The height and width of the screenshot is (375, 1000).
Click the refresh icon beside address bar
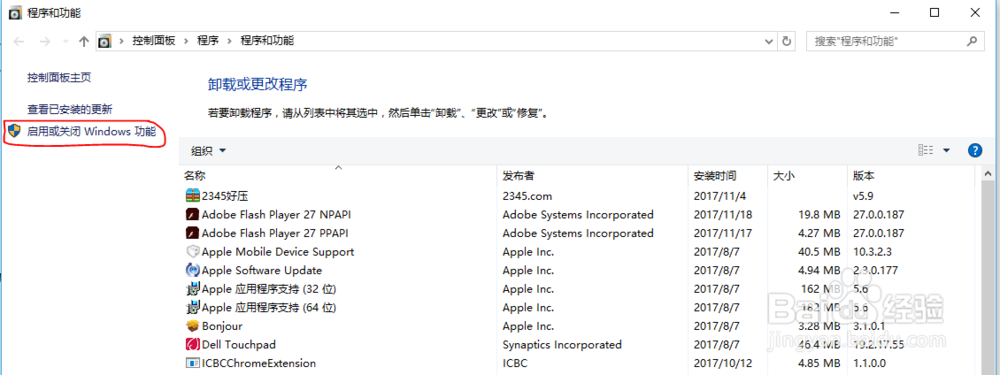(x=787, y=41)
